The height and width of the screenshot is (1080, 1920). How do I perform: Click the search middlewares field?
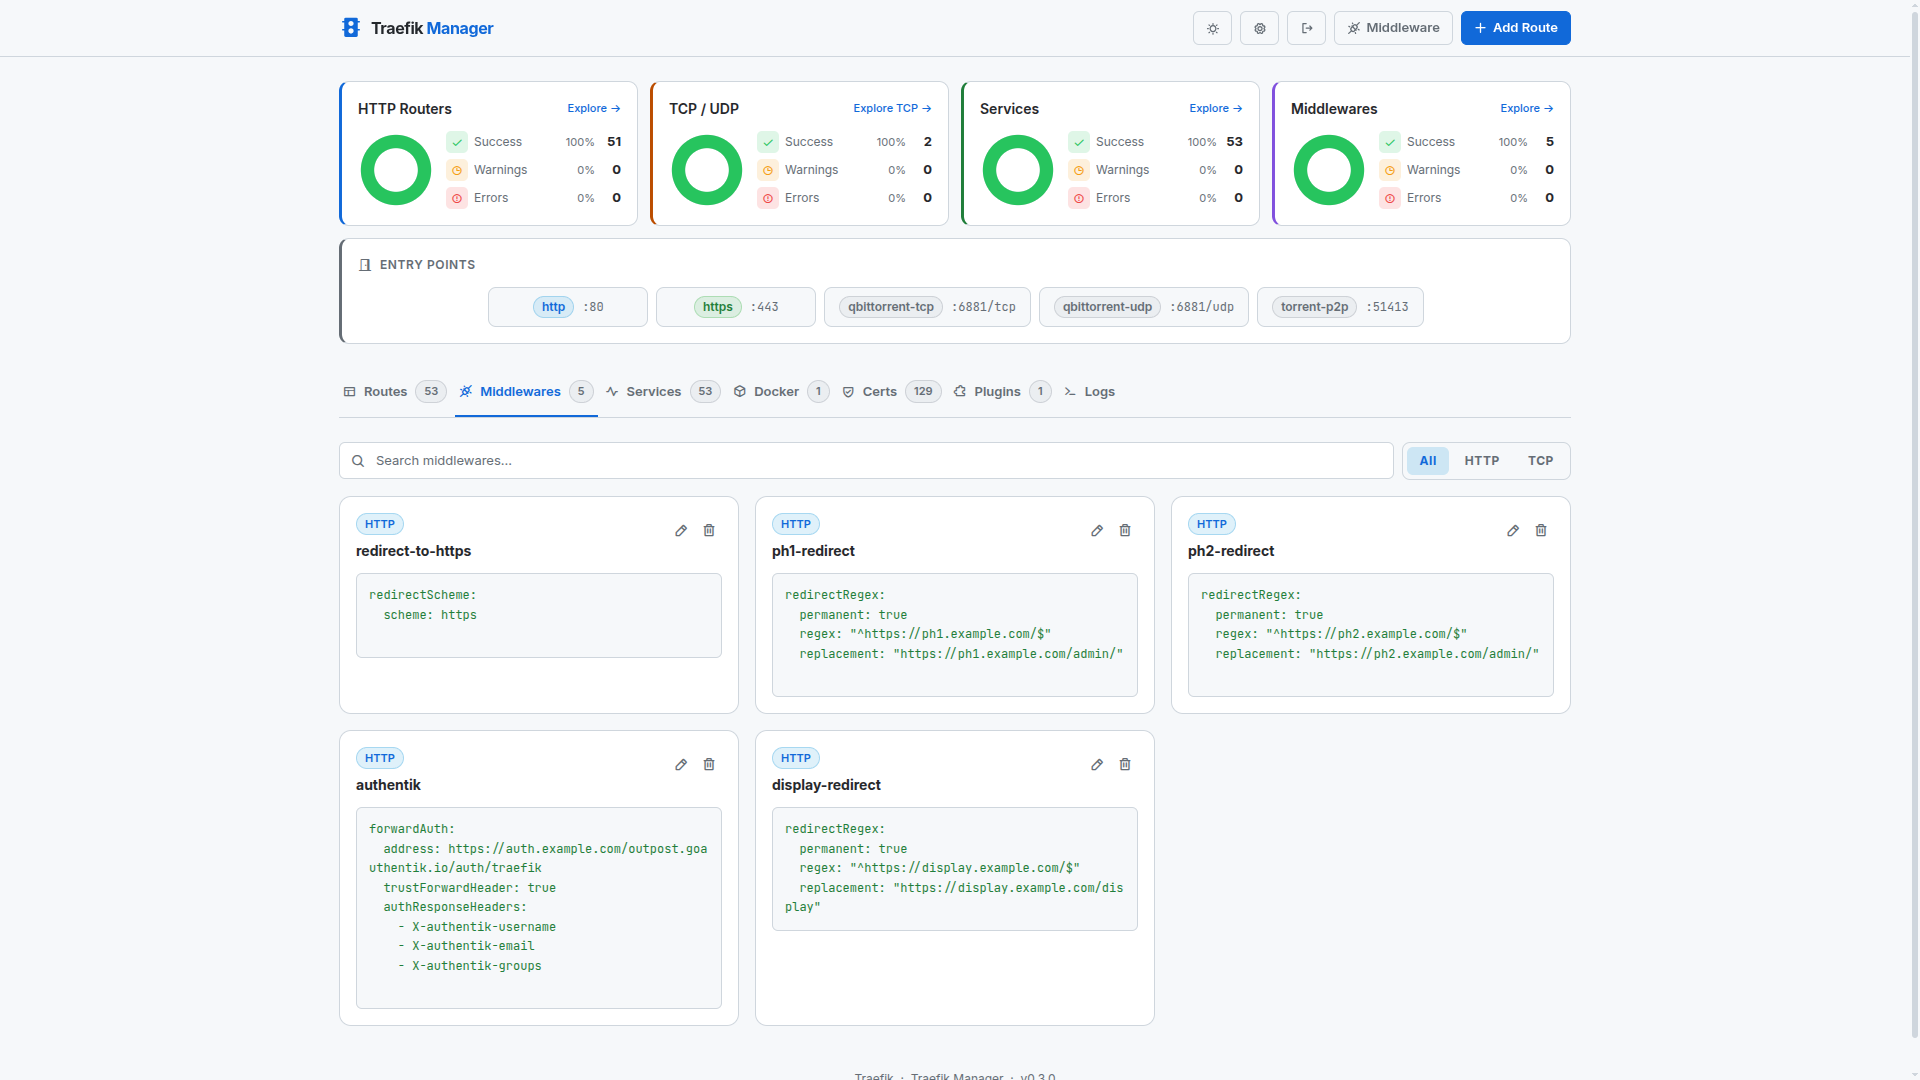[x=865, y=460]
